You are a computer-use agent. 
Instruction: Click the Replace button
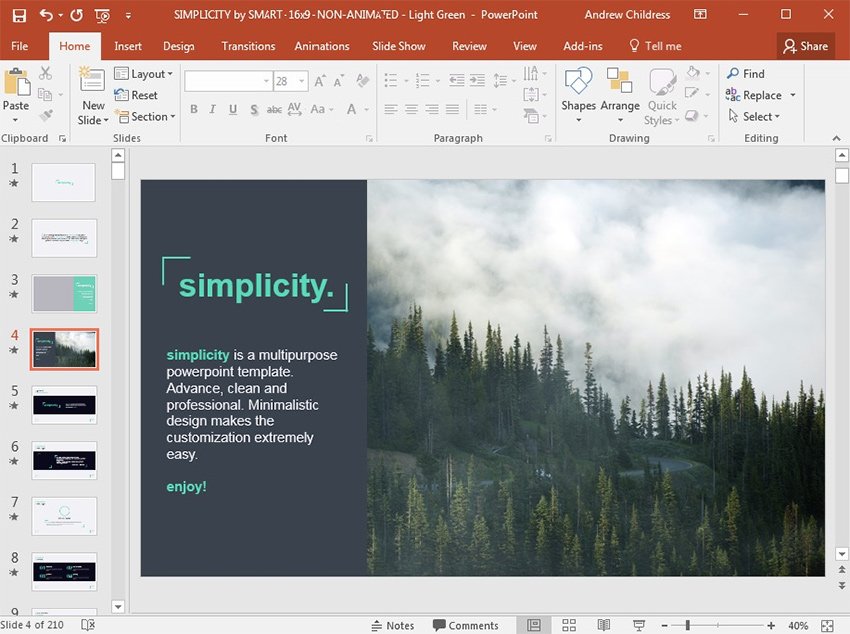pyautogui.click(x=754, y=95)
